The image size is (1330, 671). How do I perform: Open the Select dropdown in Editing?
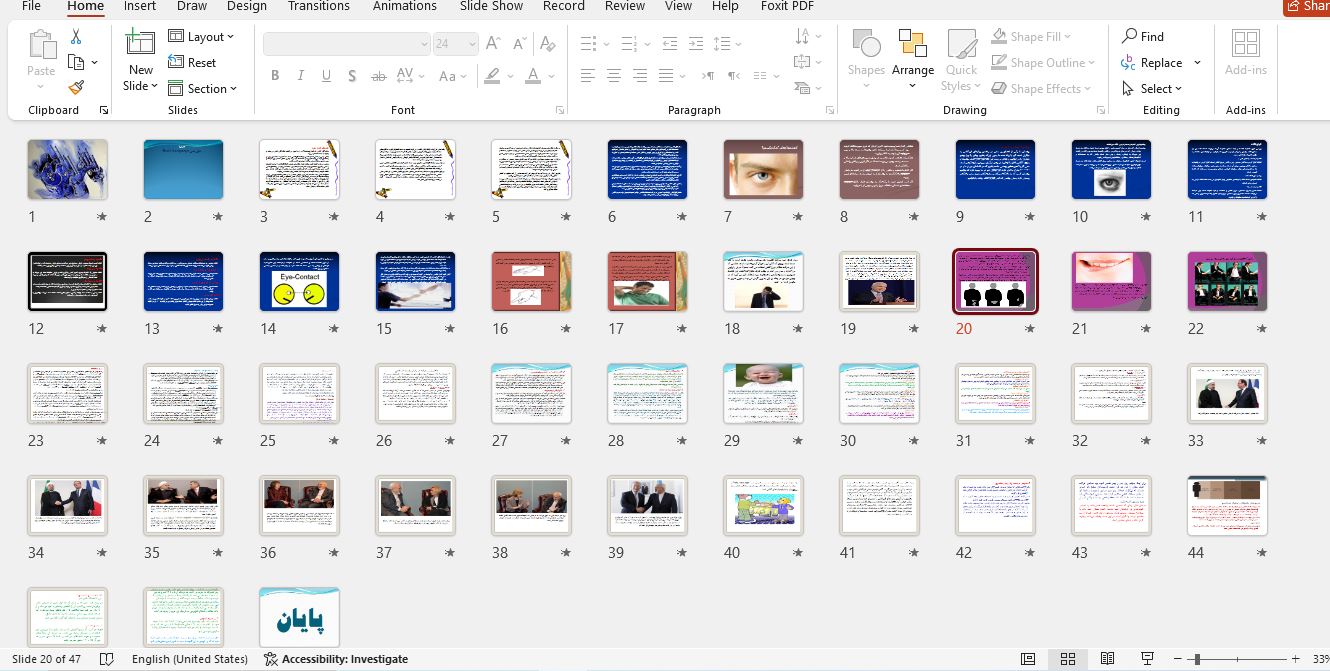(x=1152, y=88)
